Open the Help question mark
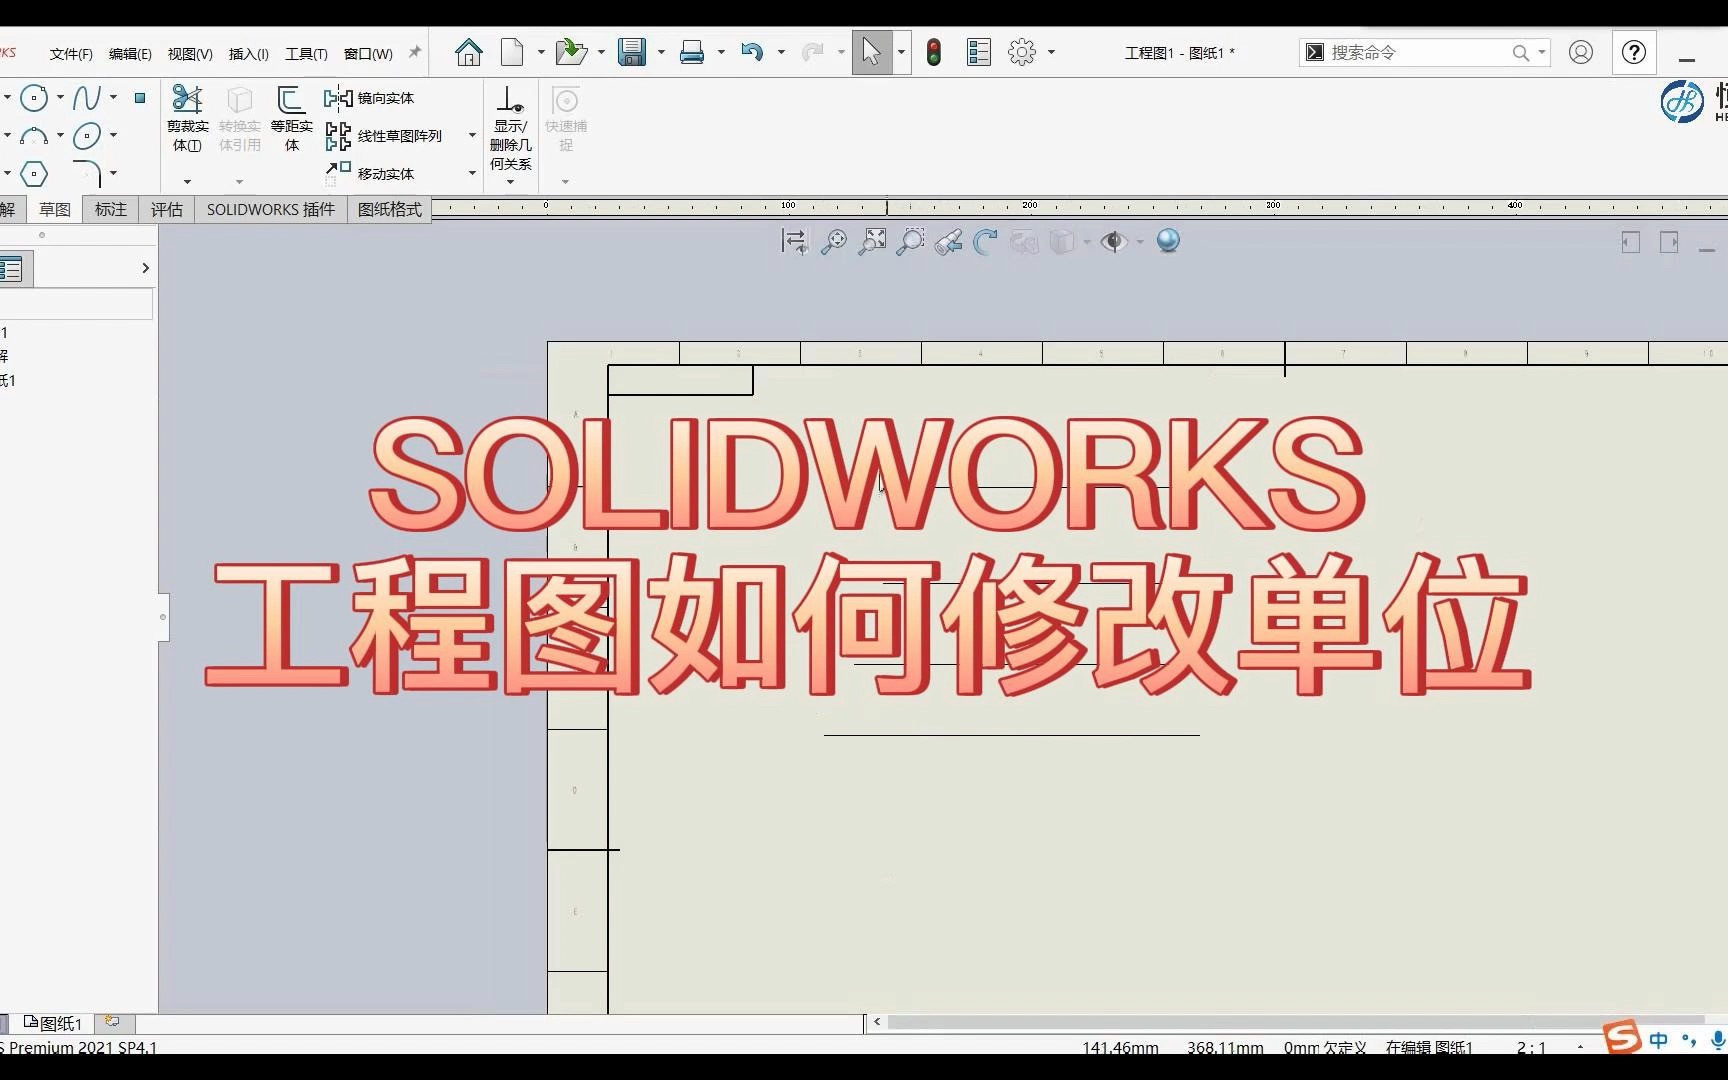1728x1080 pixels. pos(1634,52)
